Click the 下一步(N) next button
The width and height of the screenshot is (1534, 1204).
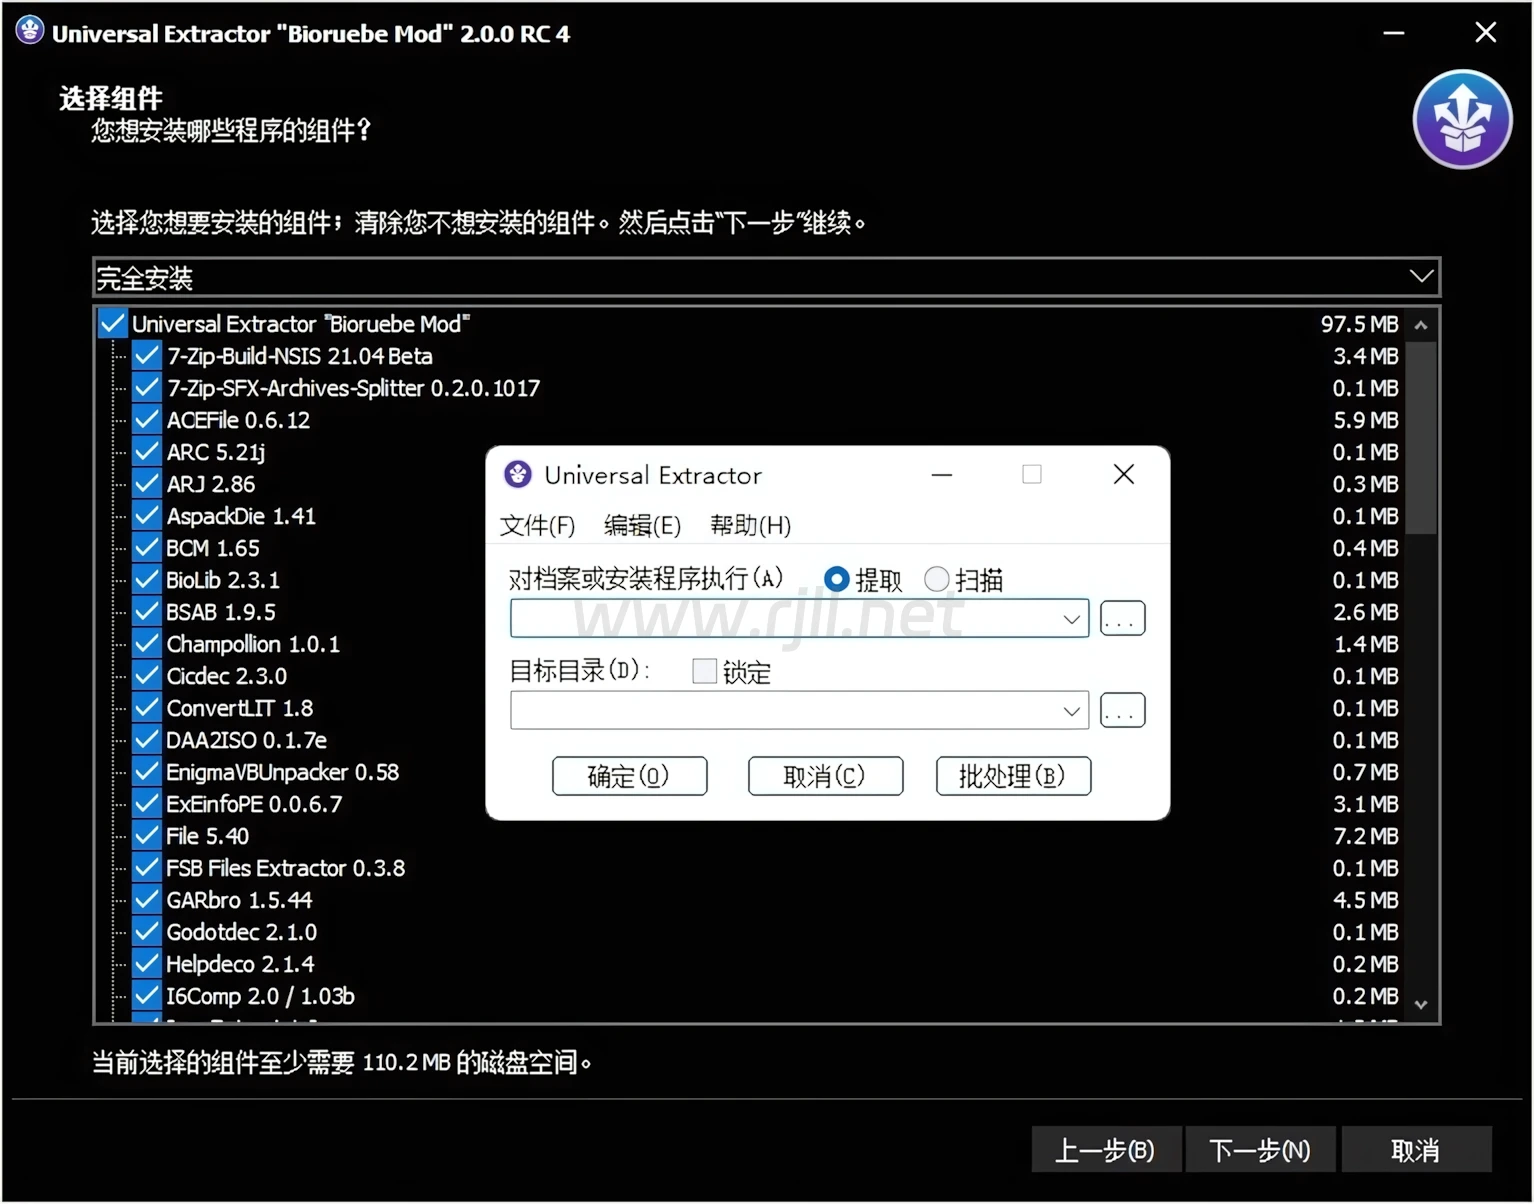1259,1150
